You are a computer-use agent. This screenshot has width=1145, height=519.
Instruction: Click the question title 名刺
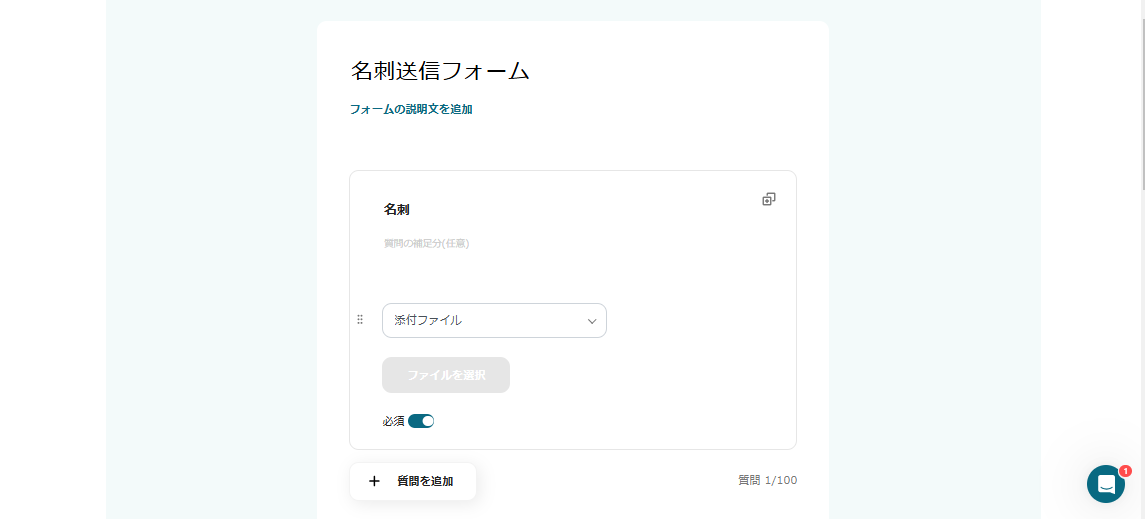point(397,210)
